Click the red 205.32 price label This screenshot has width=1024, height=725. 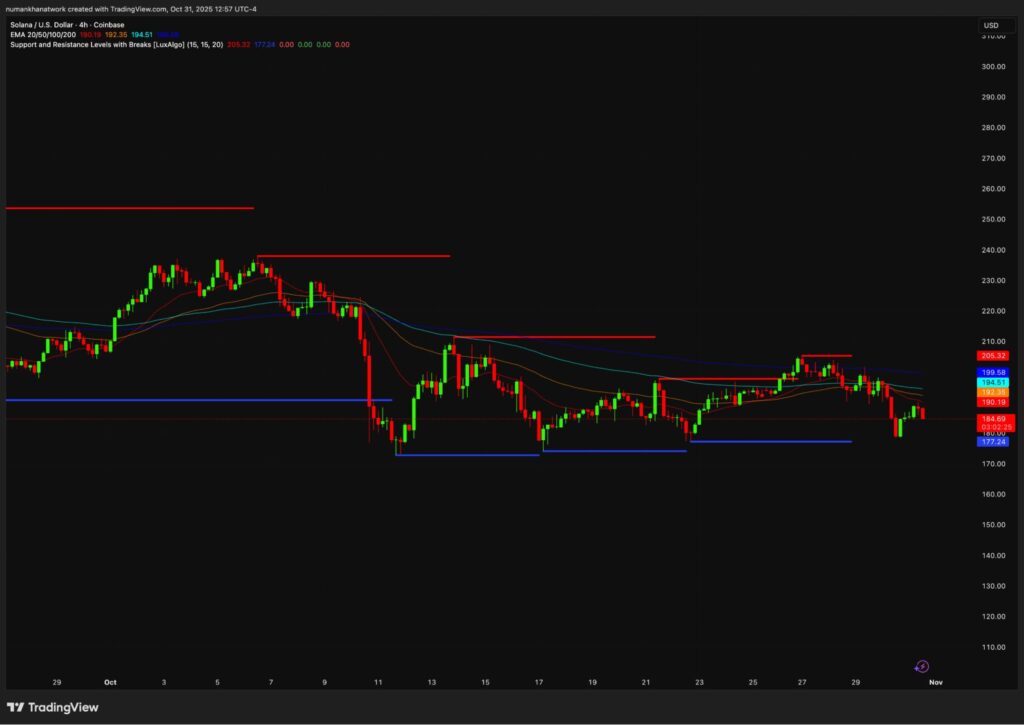point(994,355)
